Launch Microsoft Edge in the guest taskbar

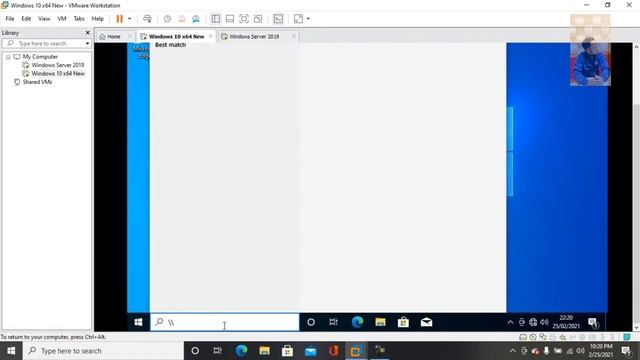coord(357,322)
